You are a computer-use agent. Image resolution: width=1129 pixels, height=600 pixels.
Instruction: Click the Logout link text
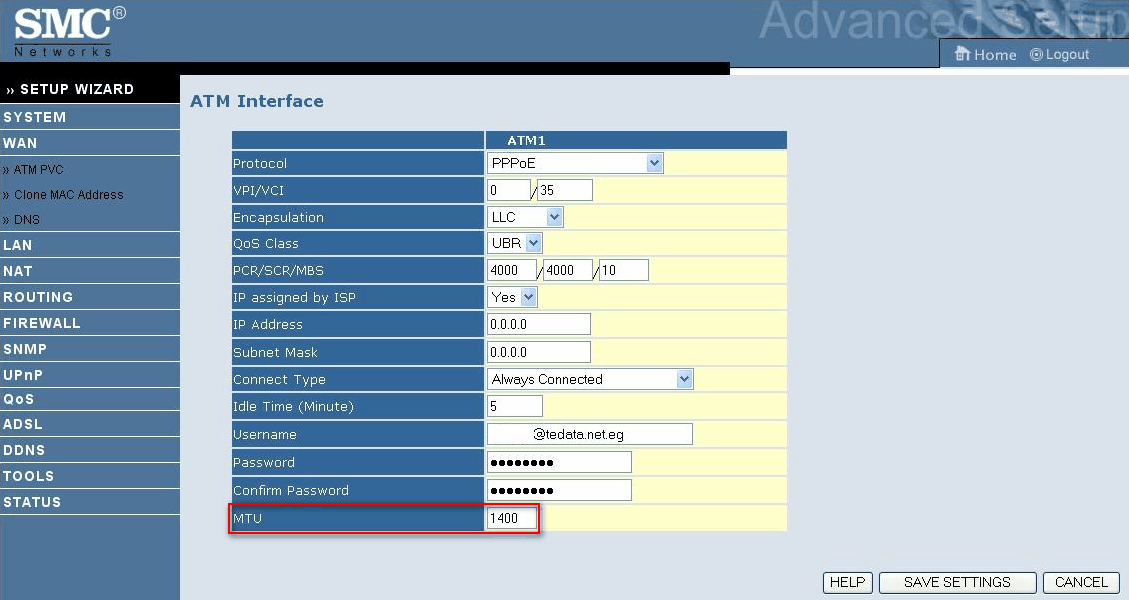[1067, 55]
